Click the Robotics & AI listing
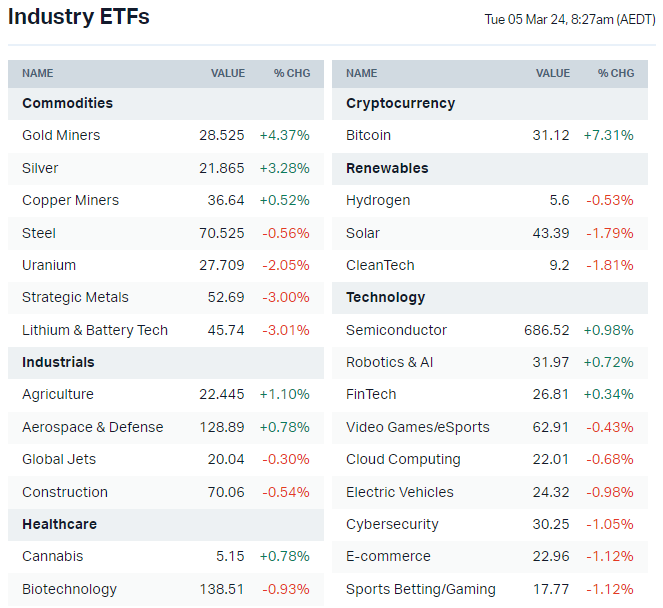 [390, 362]
